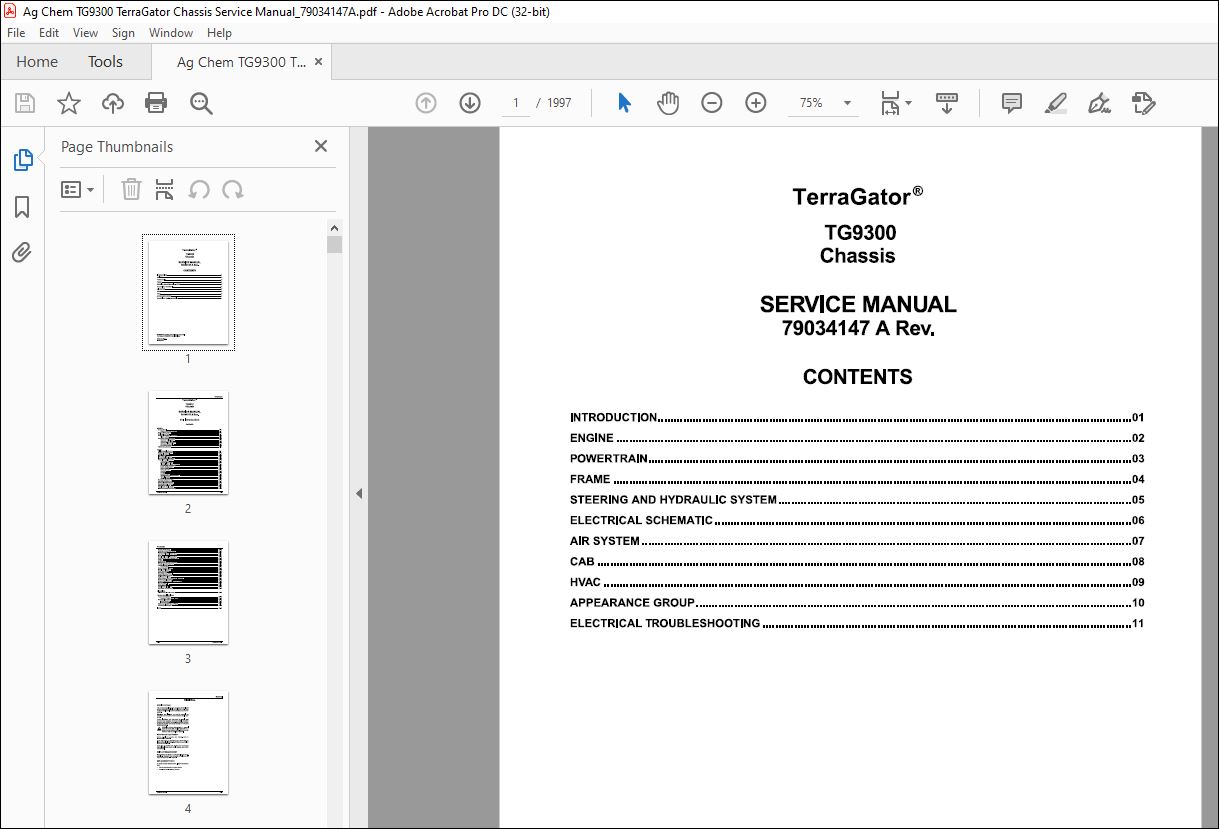Click the Save file icon
This screenshot has height=829, width=1219.
coord(25,103)
